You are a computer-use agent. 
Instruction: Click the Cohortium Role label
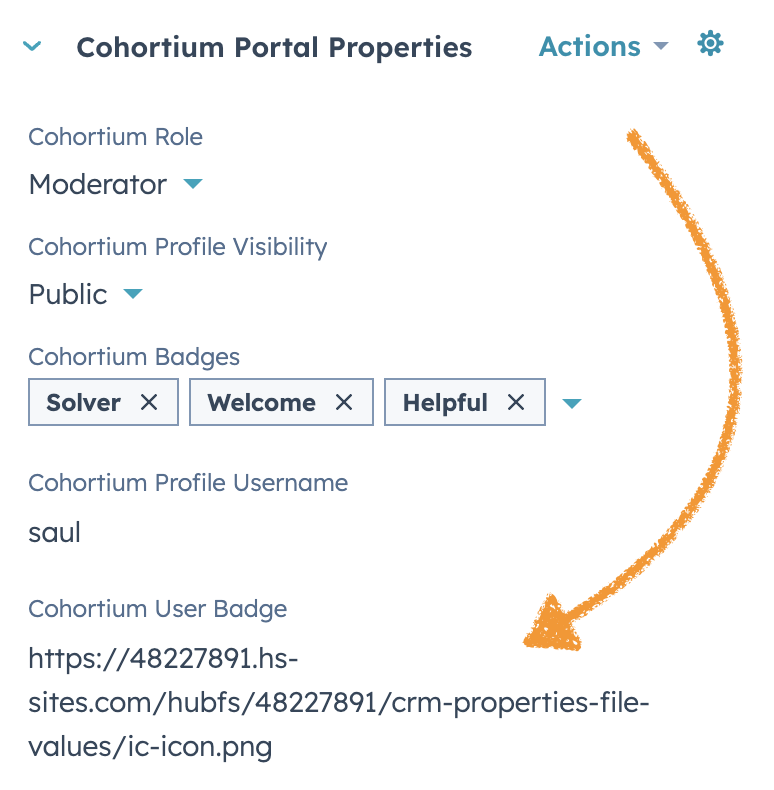[115, 137]
